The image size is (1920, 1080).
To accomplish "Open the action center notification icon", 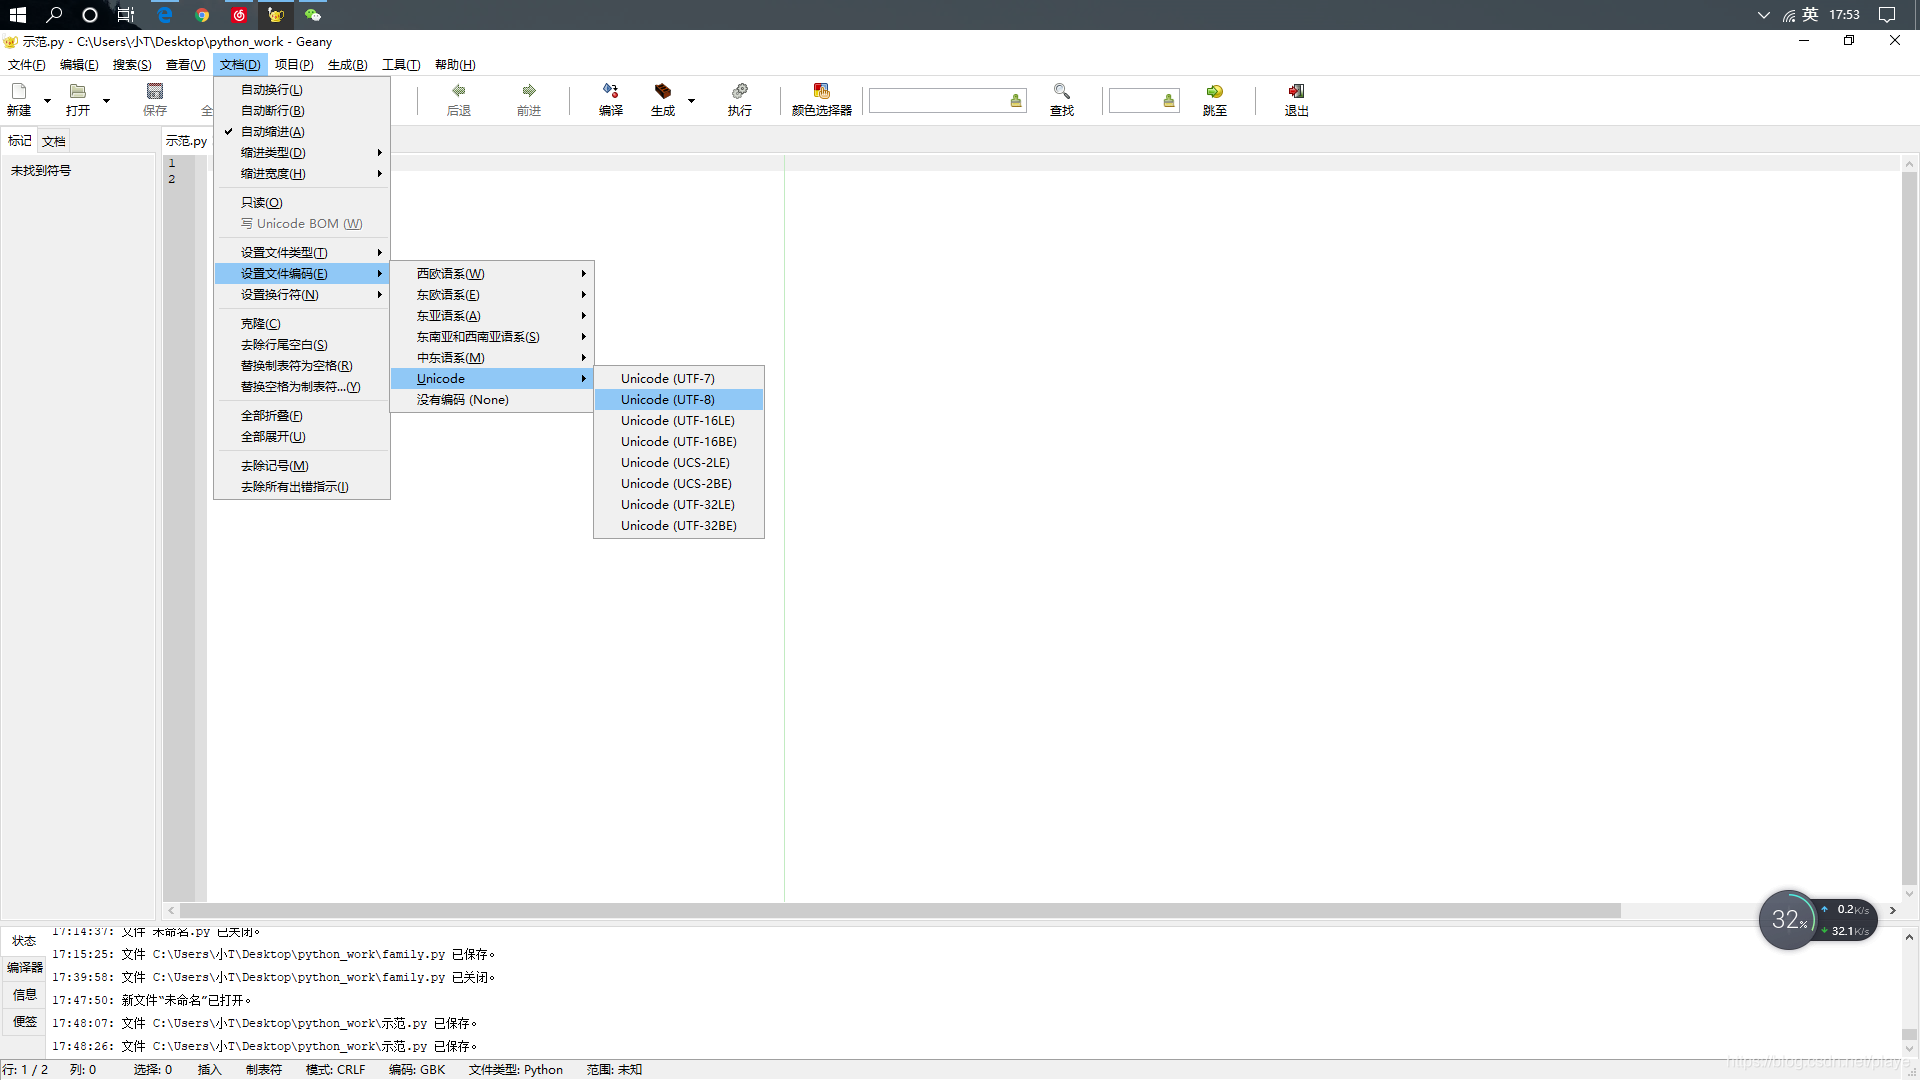I will pyautogui.click(x=1887, y=15).
